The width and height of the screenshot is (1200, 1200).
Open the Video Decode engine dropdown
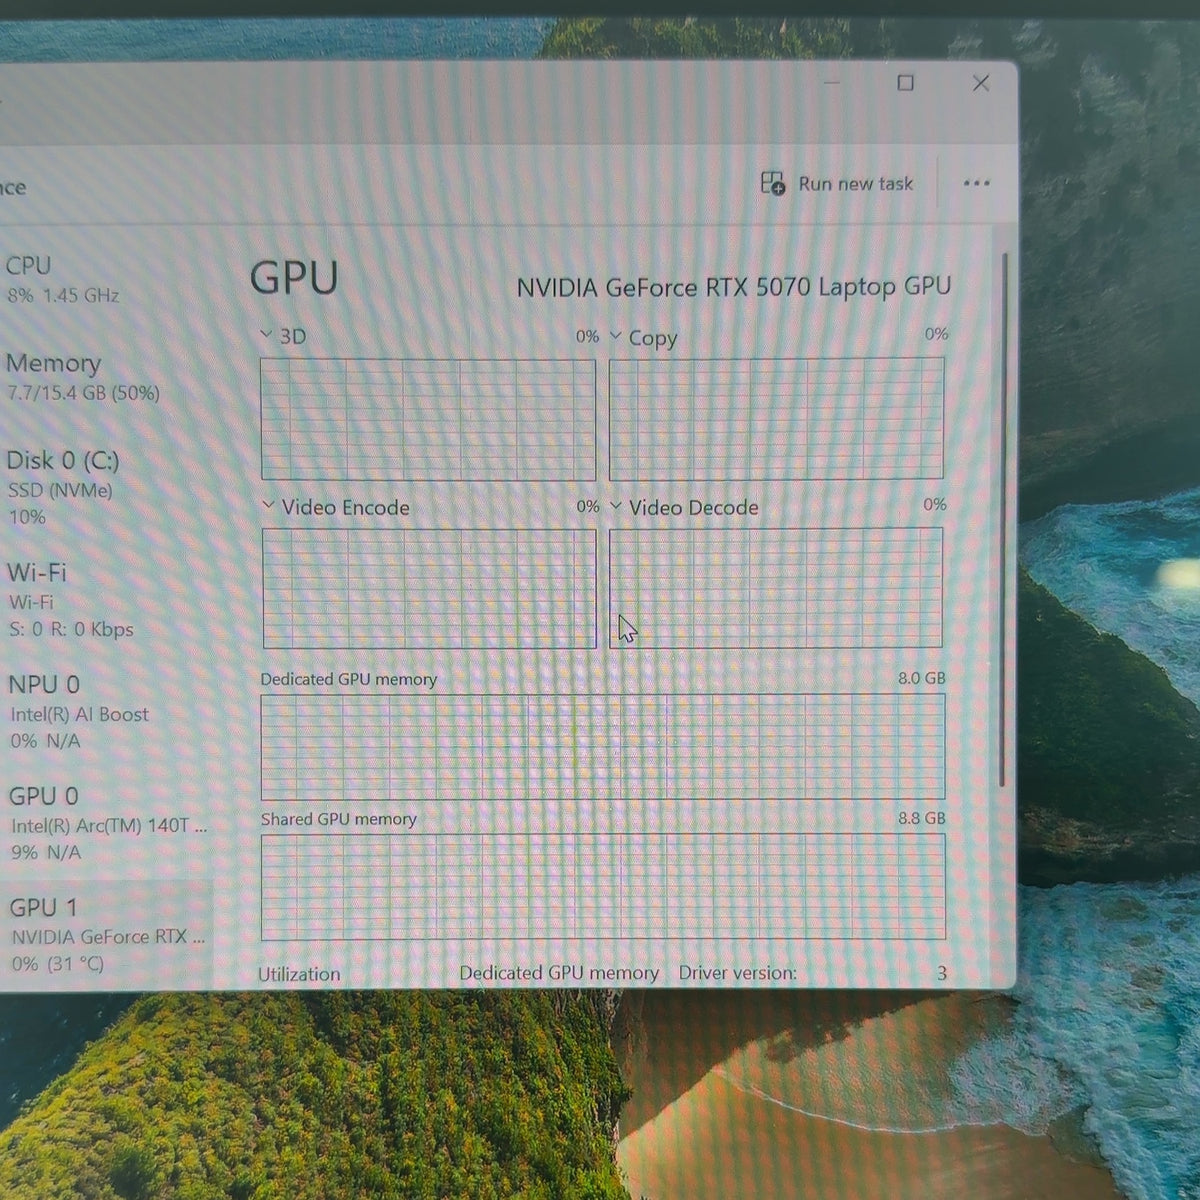pyautogui.click(x=616, y=506)
